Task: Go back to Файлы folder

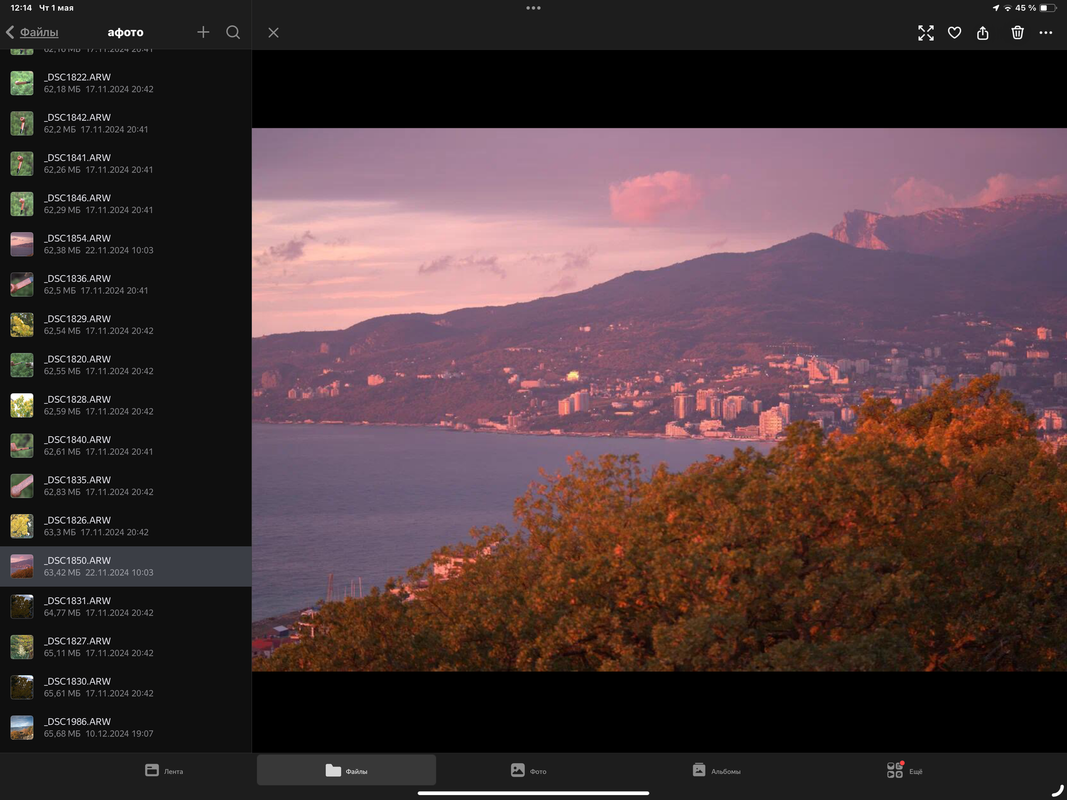Action: [x=32, y=32]
